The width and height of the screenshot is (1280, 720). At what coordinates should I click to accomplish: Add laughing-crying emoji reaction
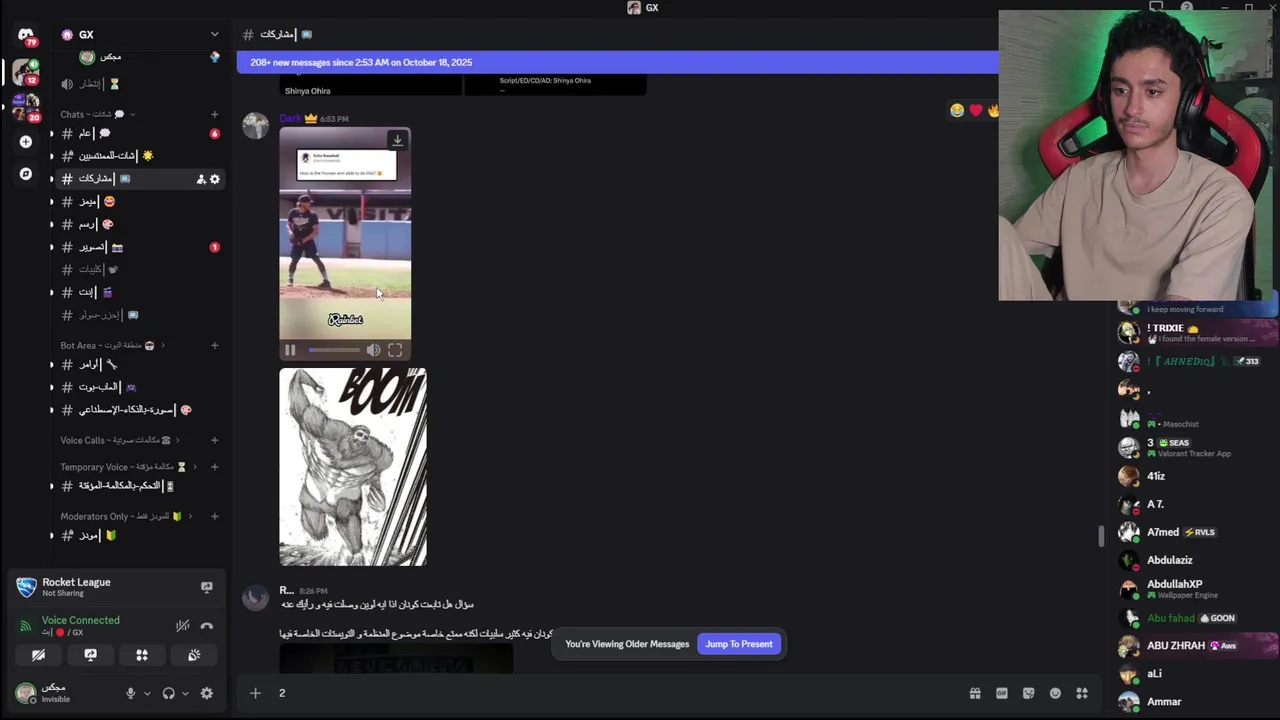coord(957,110)
